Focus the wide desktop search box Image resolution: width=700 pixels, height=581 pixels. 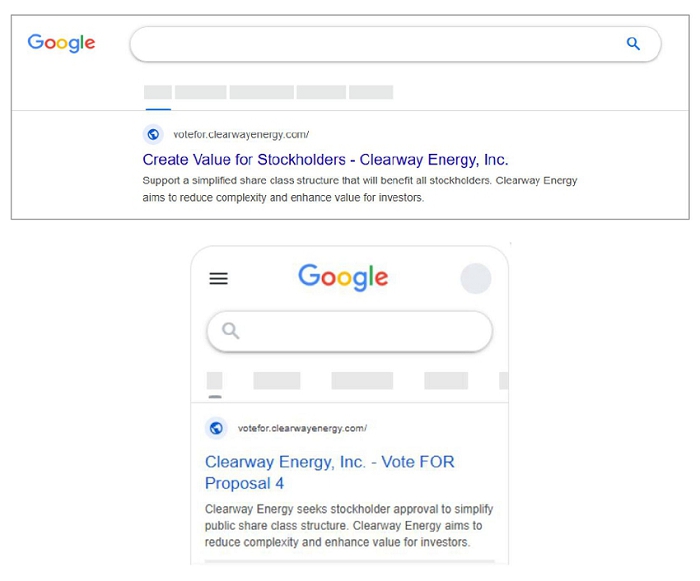point(380,44)
